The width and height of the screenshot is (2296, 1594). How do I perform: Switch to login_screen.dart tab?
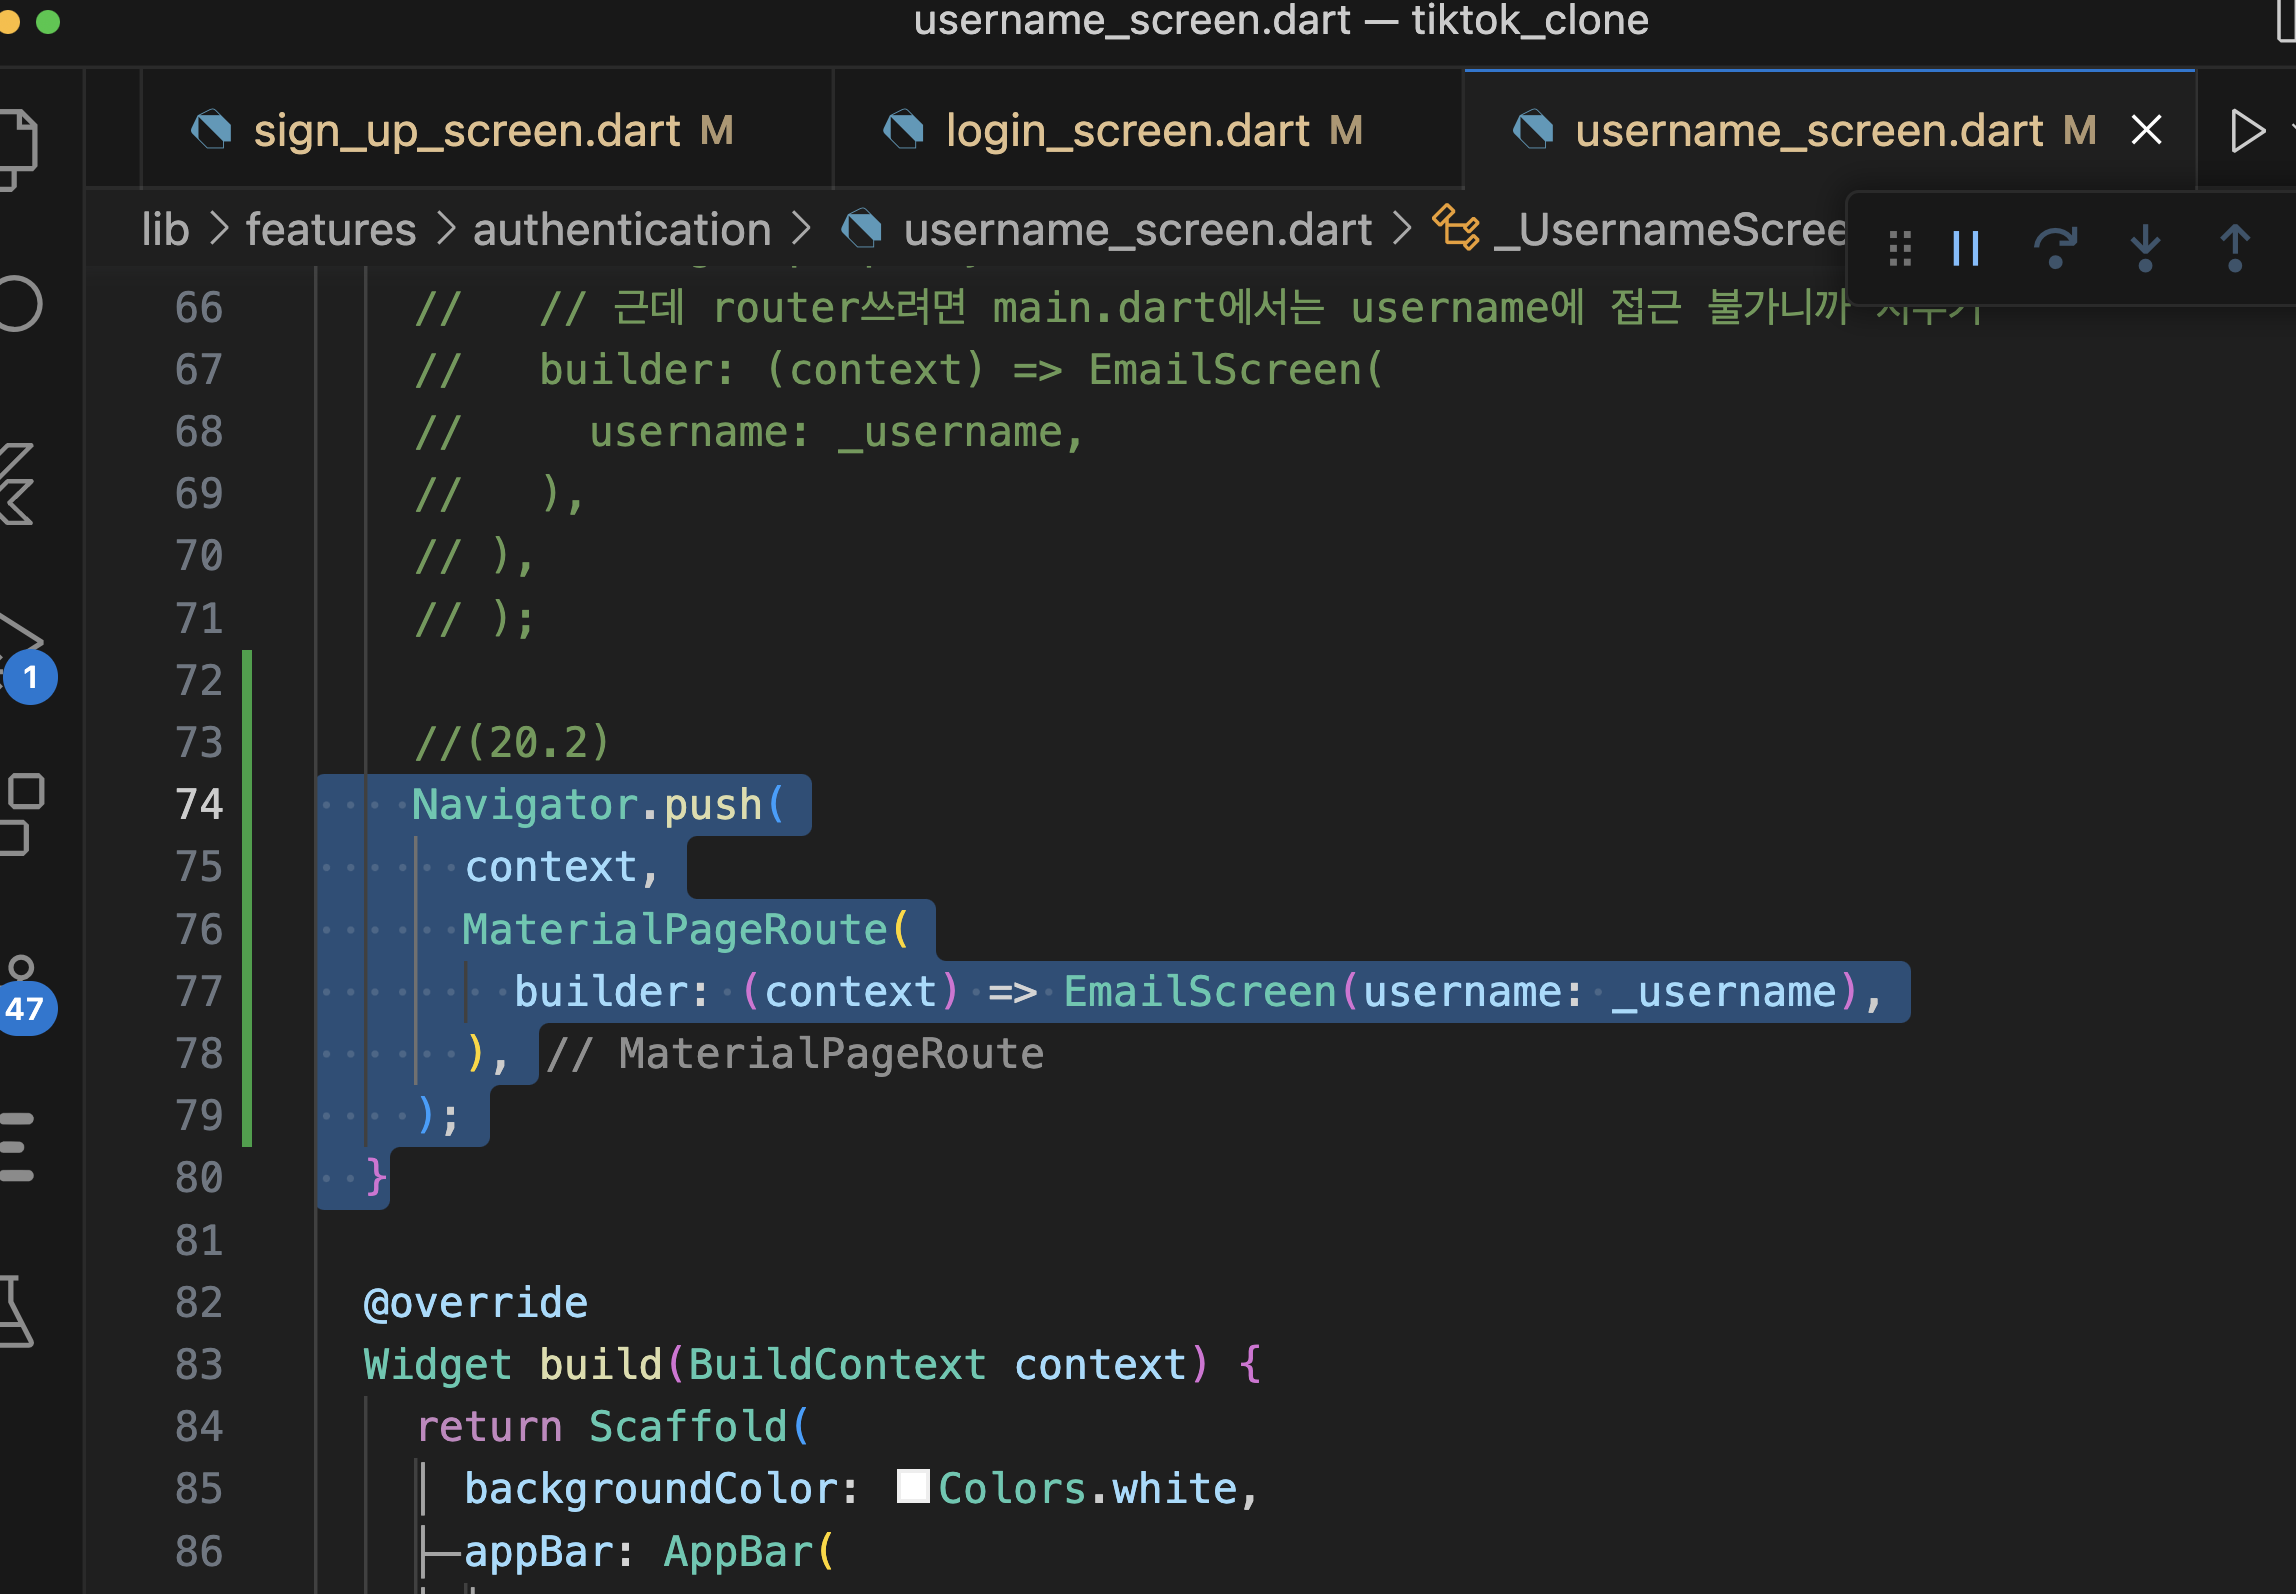pos(1126,131)
